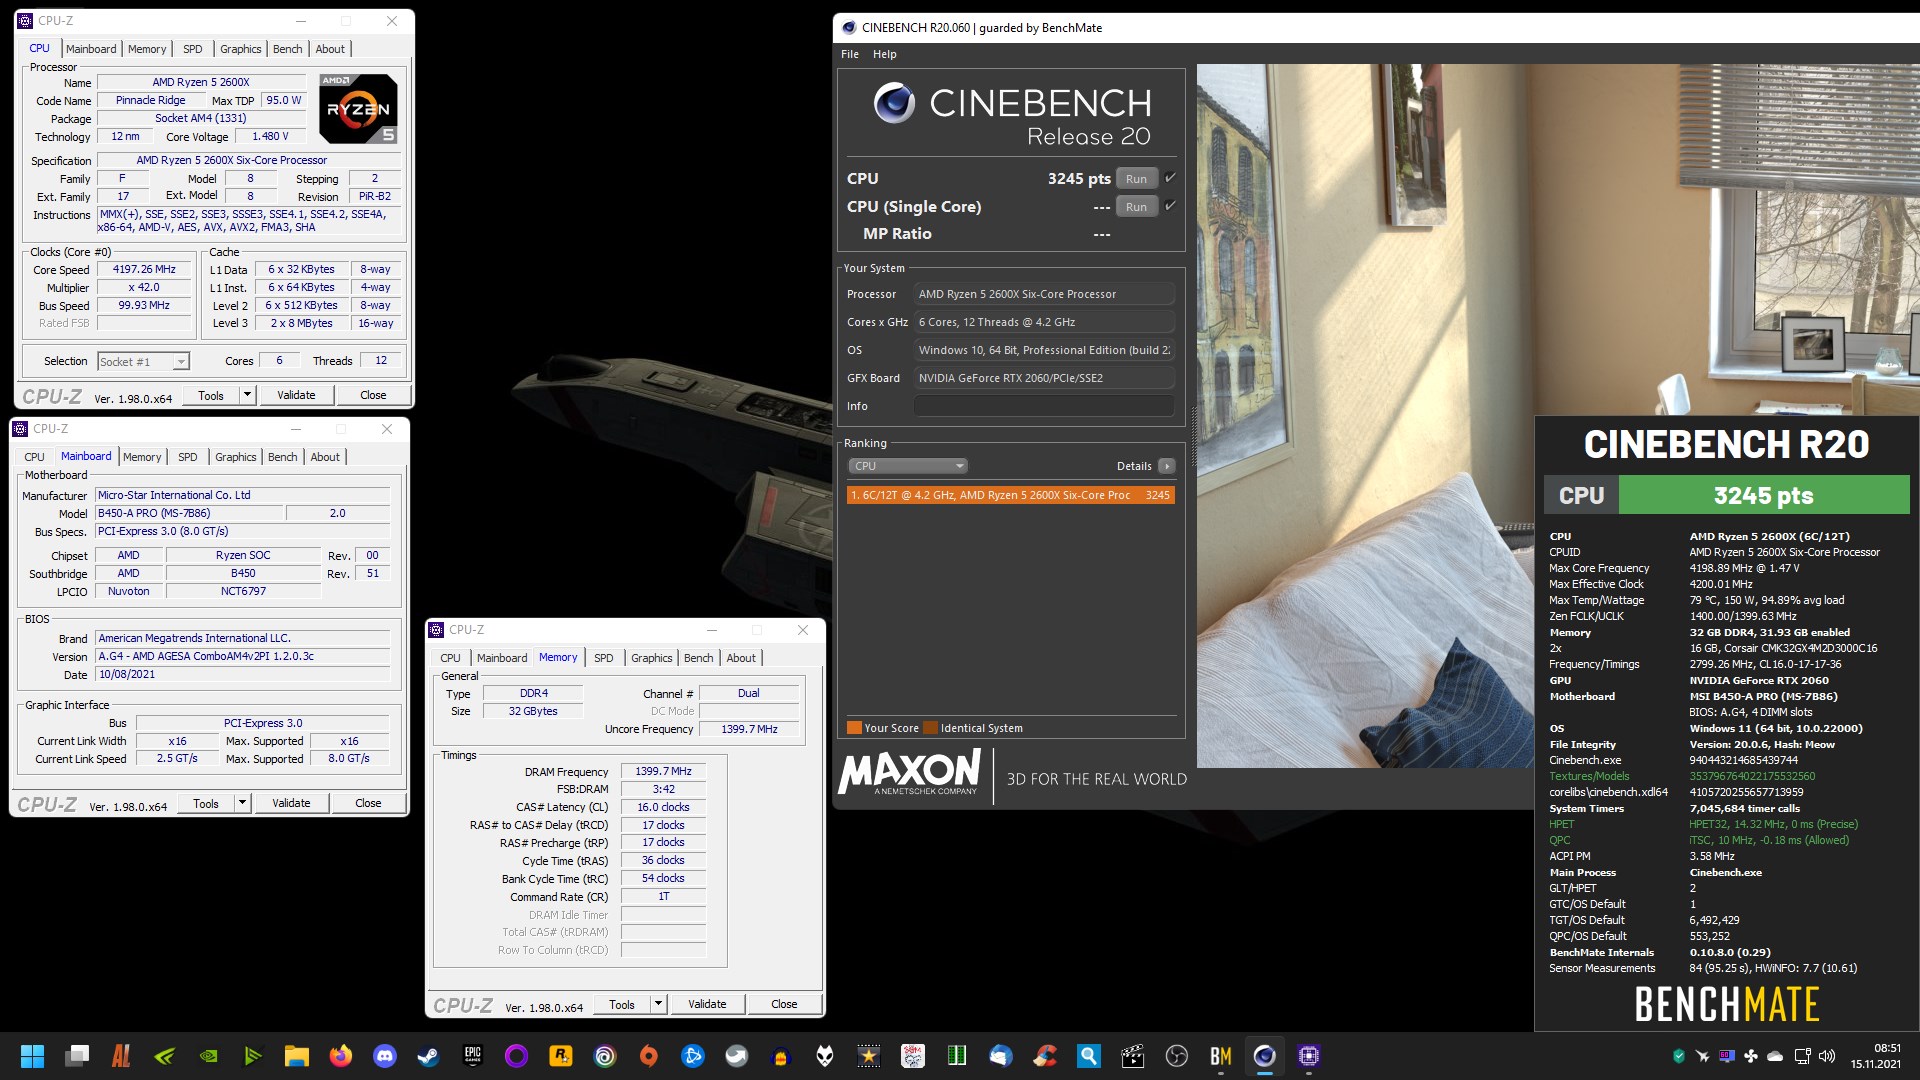Open OBS Studio from the taskbar
Image resolution: width=1920 pixels, height=1080 pixels.
(1176, 1056)
